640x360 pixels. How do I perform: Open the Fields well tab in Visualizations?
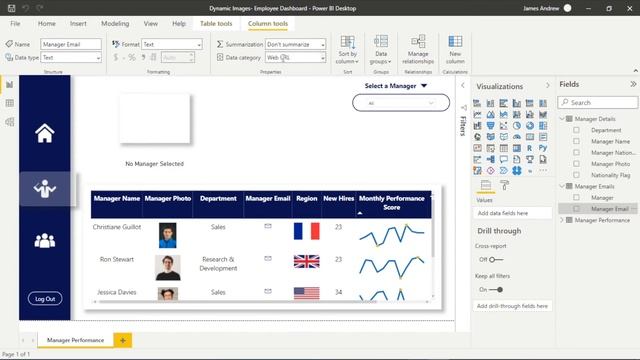(x=486, y=185)
